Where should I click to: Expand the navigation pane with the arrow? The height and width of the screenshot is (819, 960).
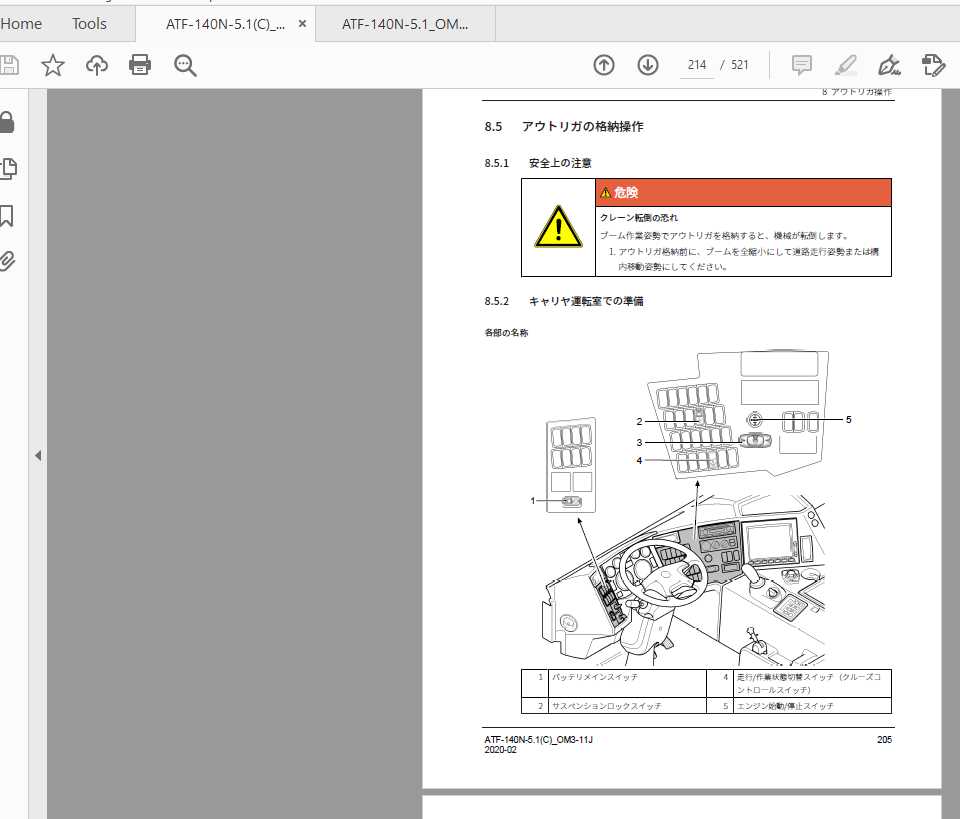click(38, 455)
